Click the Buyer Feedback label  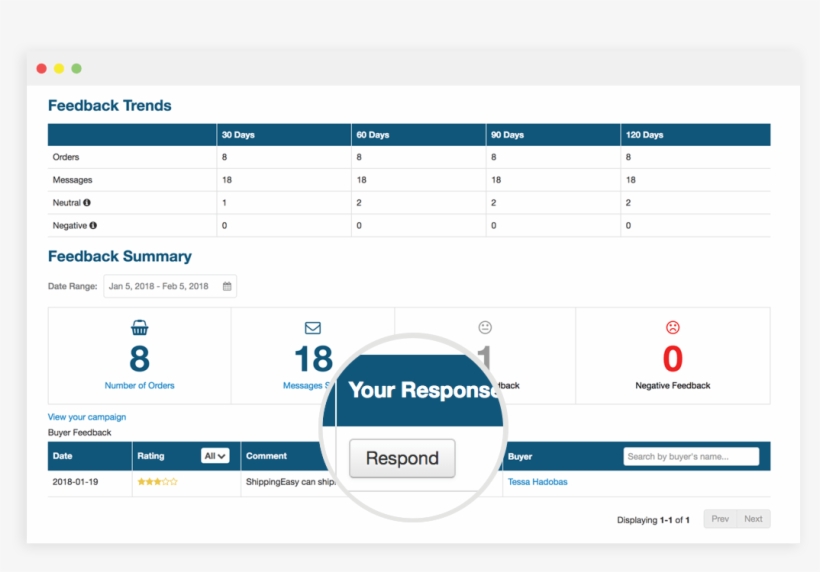[x=79, y=432]
